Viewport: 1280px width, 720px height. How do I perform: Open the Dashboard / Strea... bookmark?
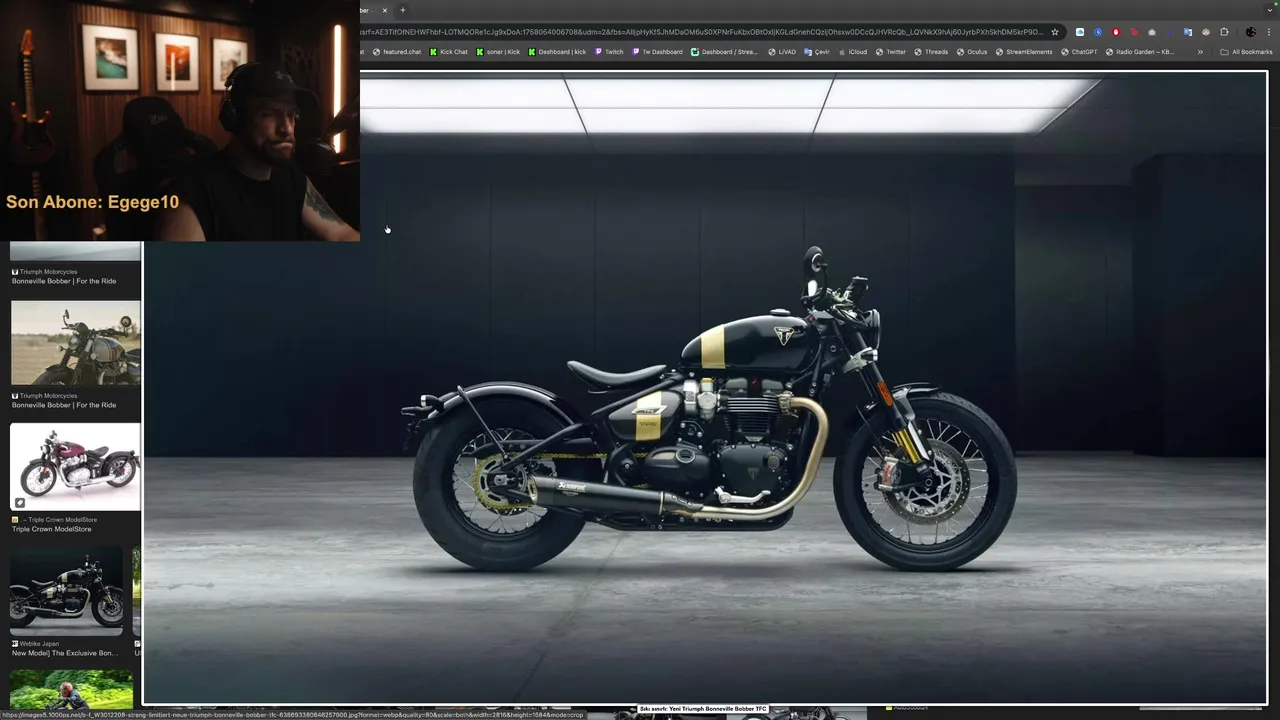pos(724,52)
